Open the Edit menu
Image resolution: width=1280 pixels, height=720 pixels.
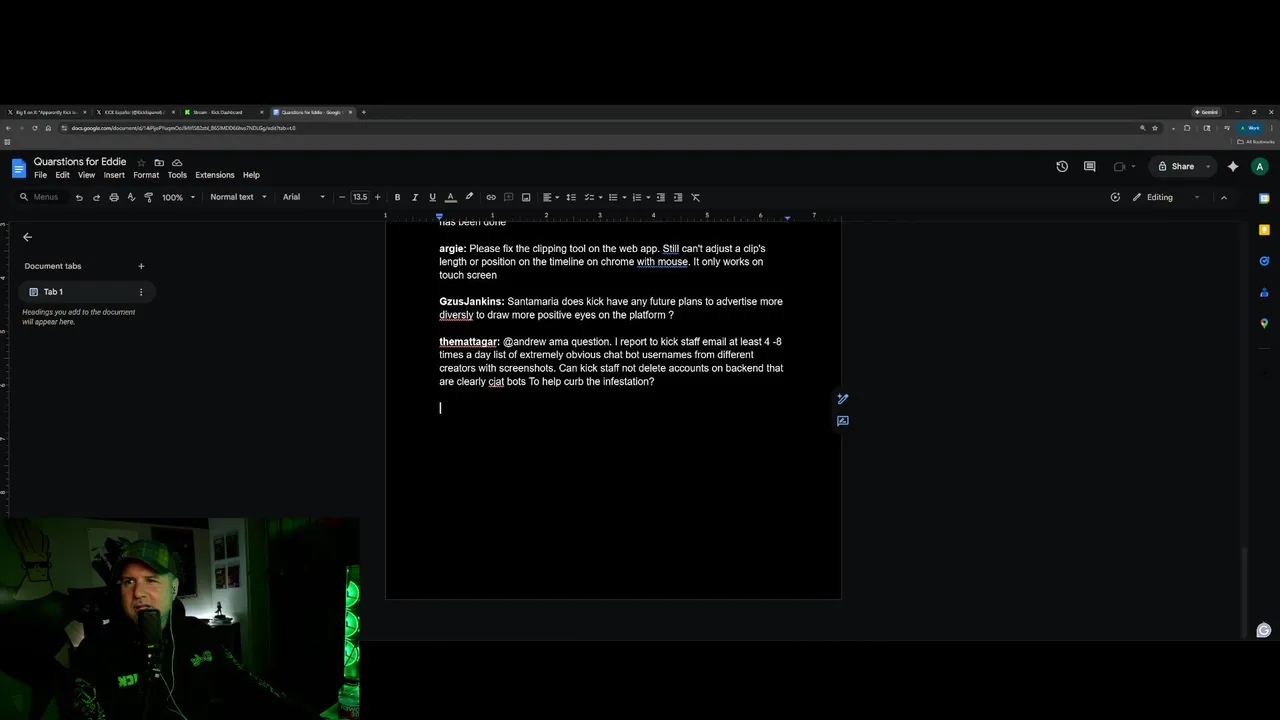(x=62, y=175)
